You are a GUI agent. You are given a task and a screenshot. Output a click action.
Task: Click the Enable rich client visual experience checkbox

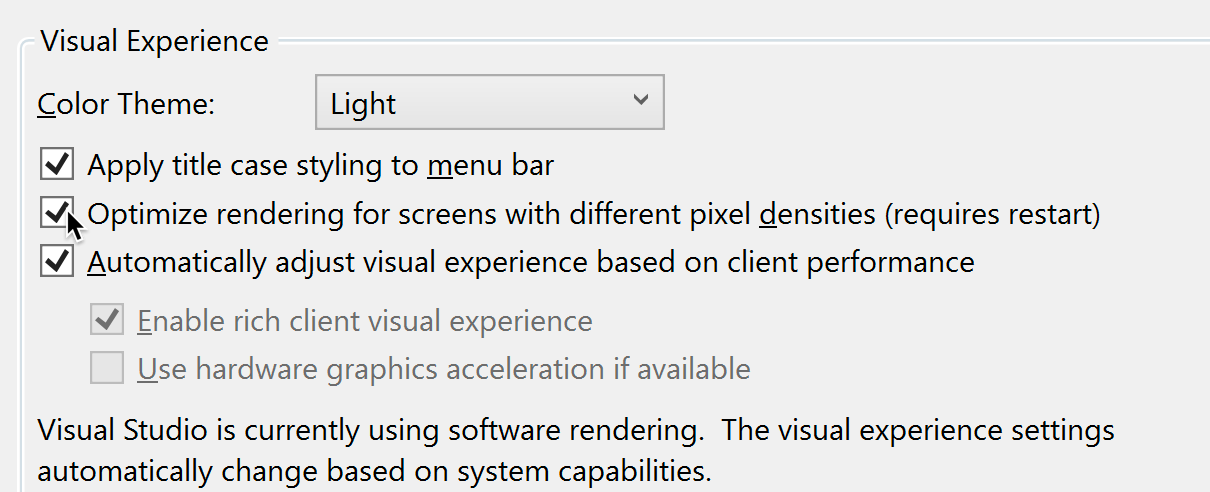pos(106,321)
